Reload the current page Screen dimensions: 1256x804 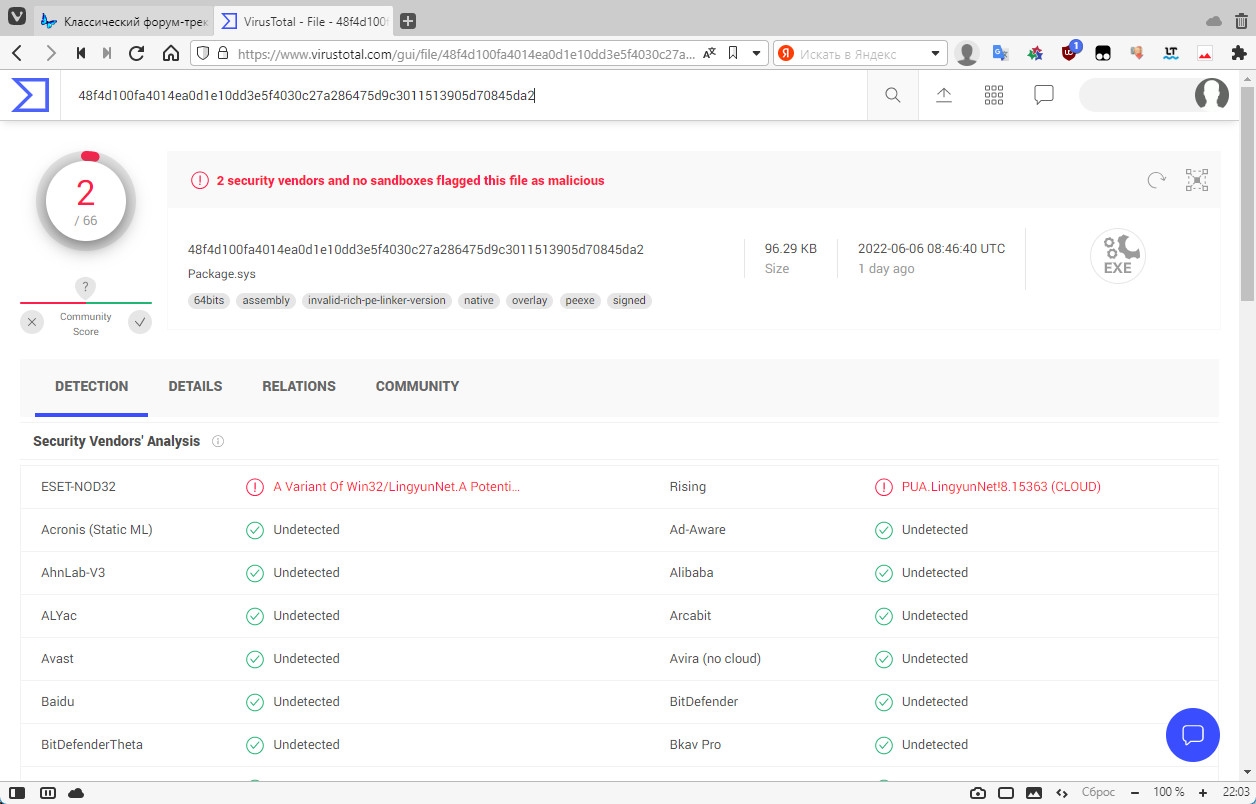(138, 53)
